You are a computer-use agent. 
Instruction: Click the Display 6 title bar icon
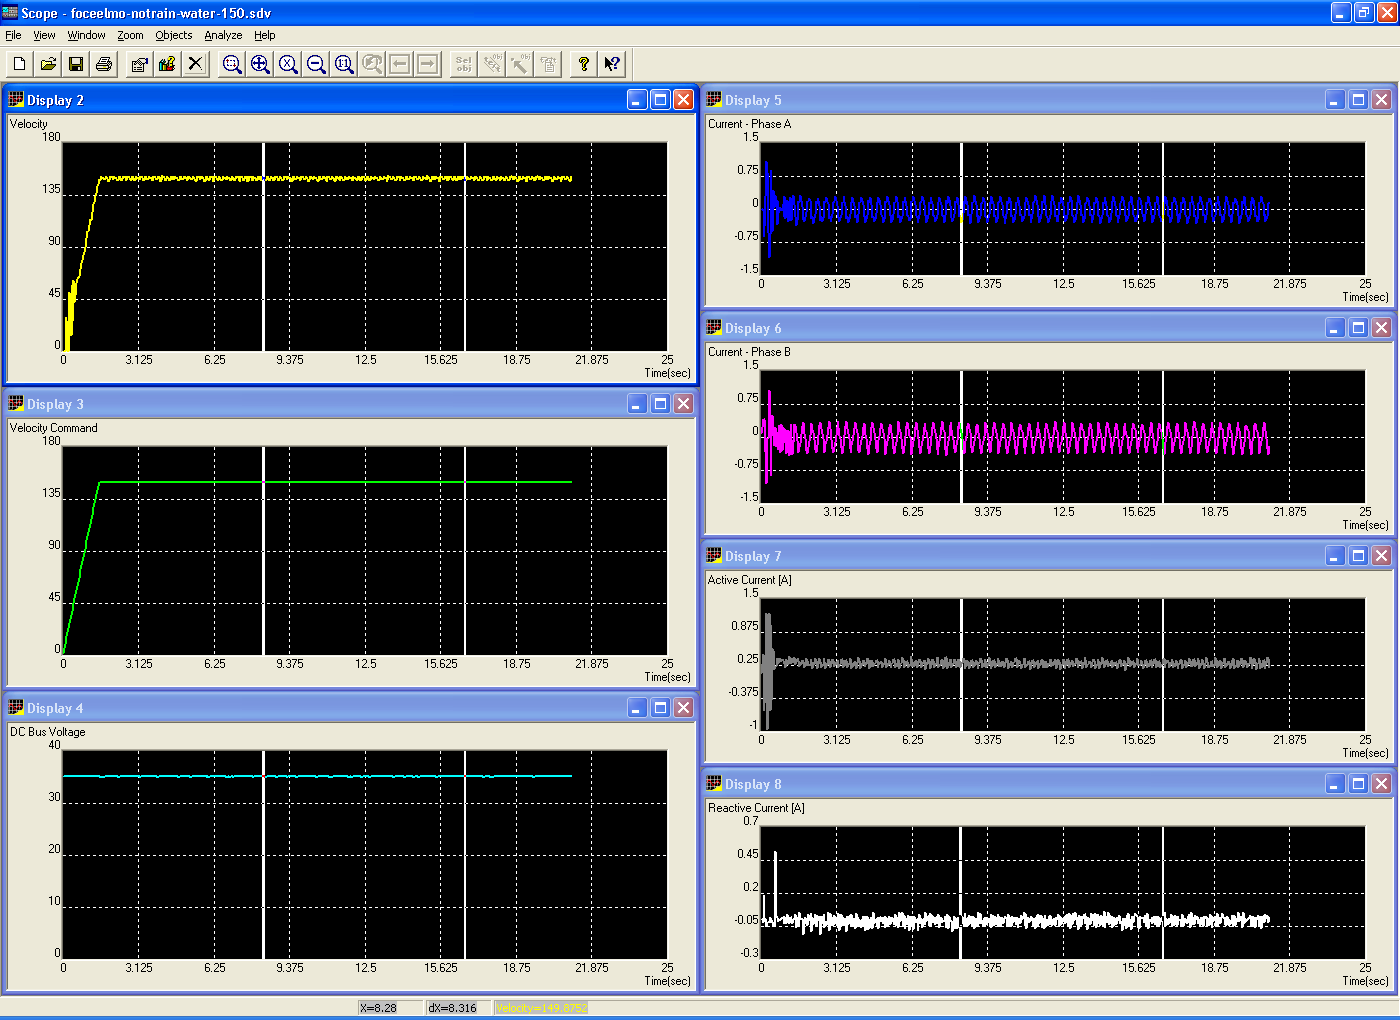pos(714,328)
